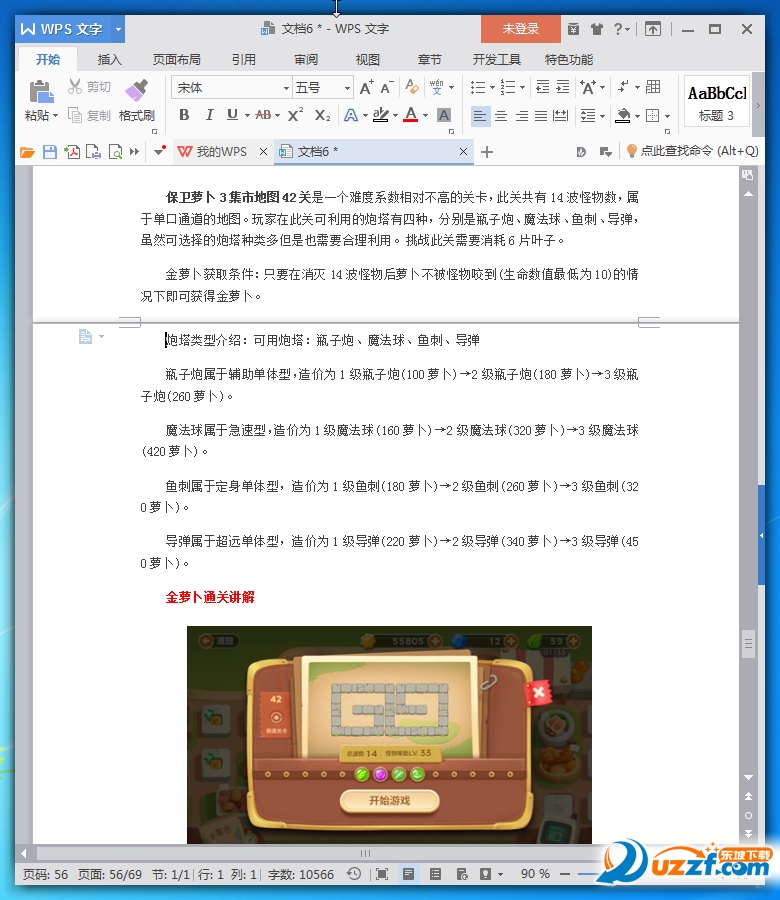This screenshot has width=780, height=900.
Task: Decrease paragraph indent
Action: point(542,87)
